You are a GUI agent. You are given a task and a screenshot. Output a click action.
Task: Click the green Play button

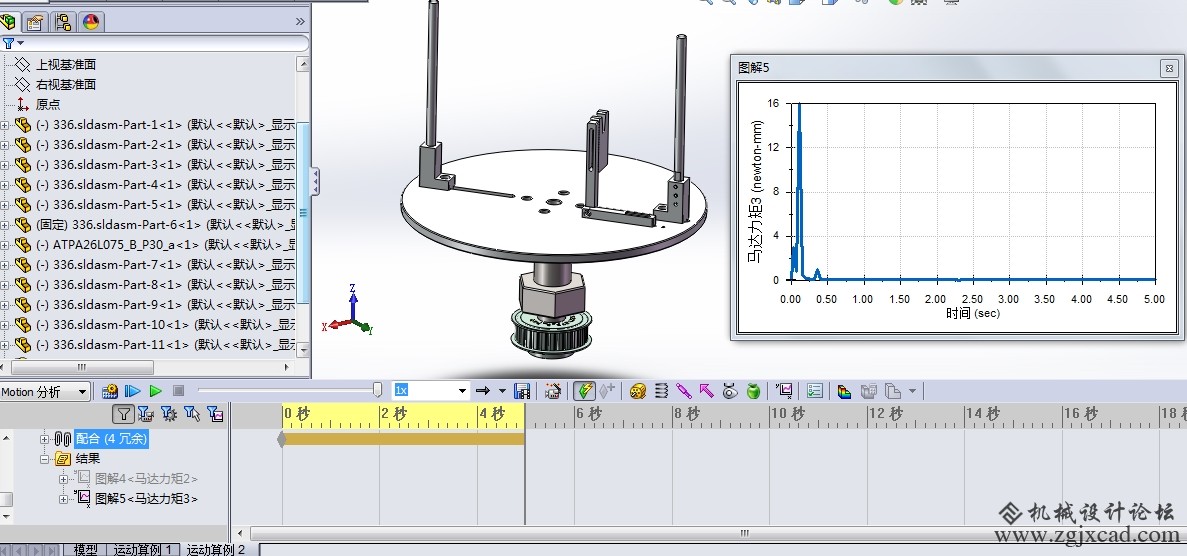point(155,391)
